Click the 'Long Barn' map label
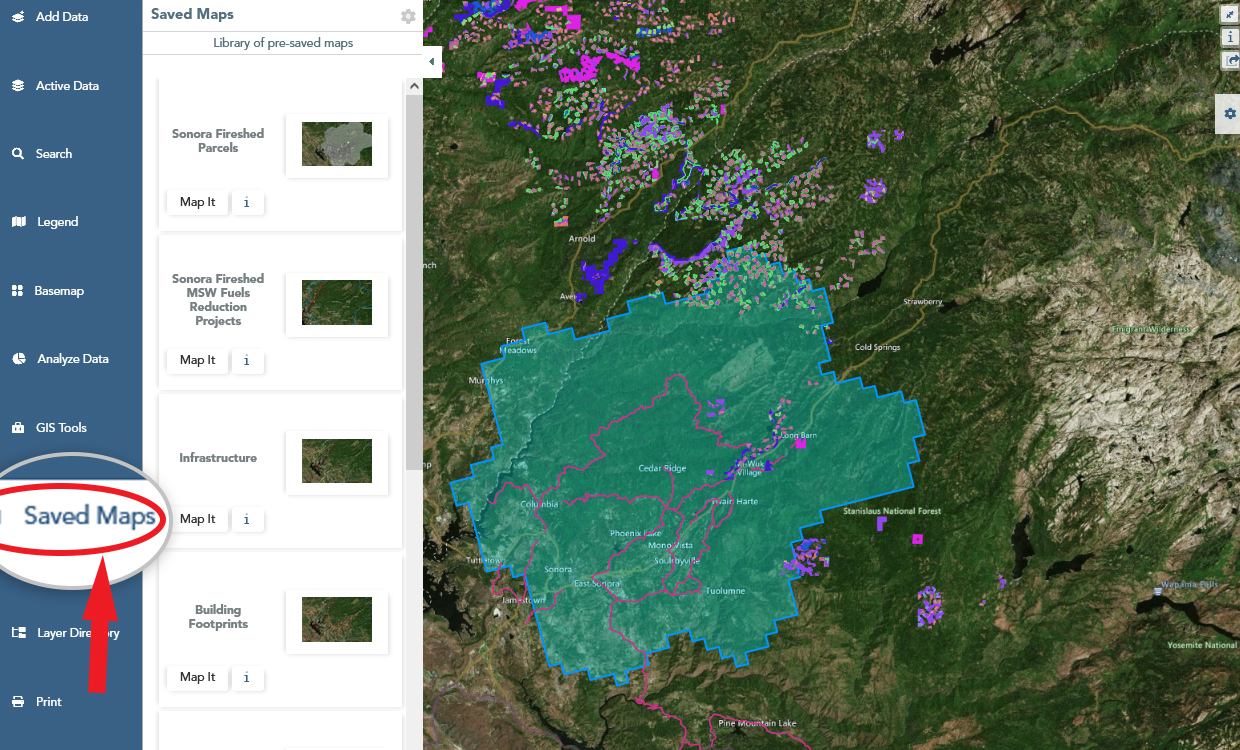1240x750 pixels. point(798,436)
